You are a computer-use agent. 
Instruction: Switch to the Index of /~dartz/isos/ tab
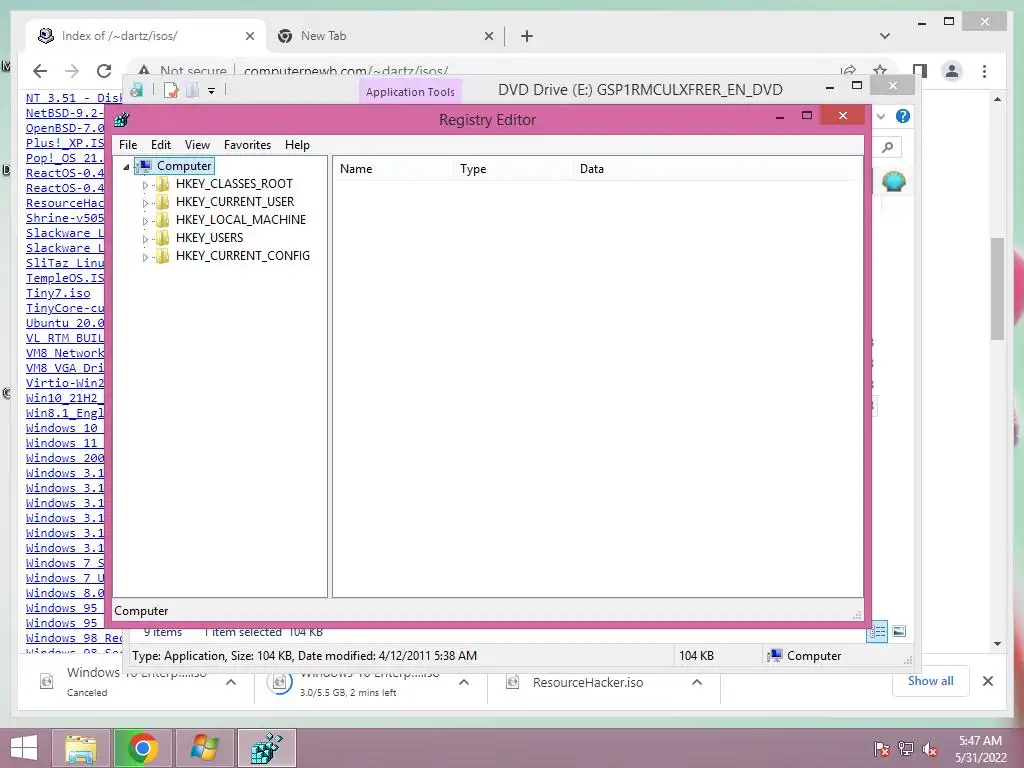click(x=146, y=36)
